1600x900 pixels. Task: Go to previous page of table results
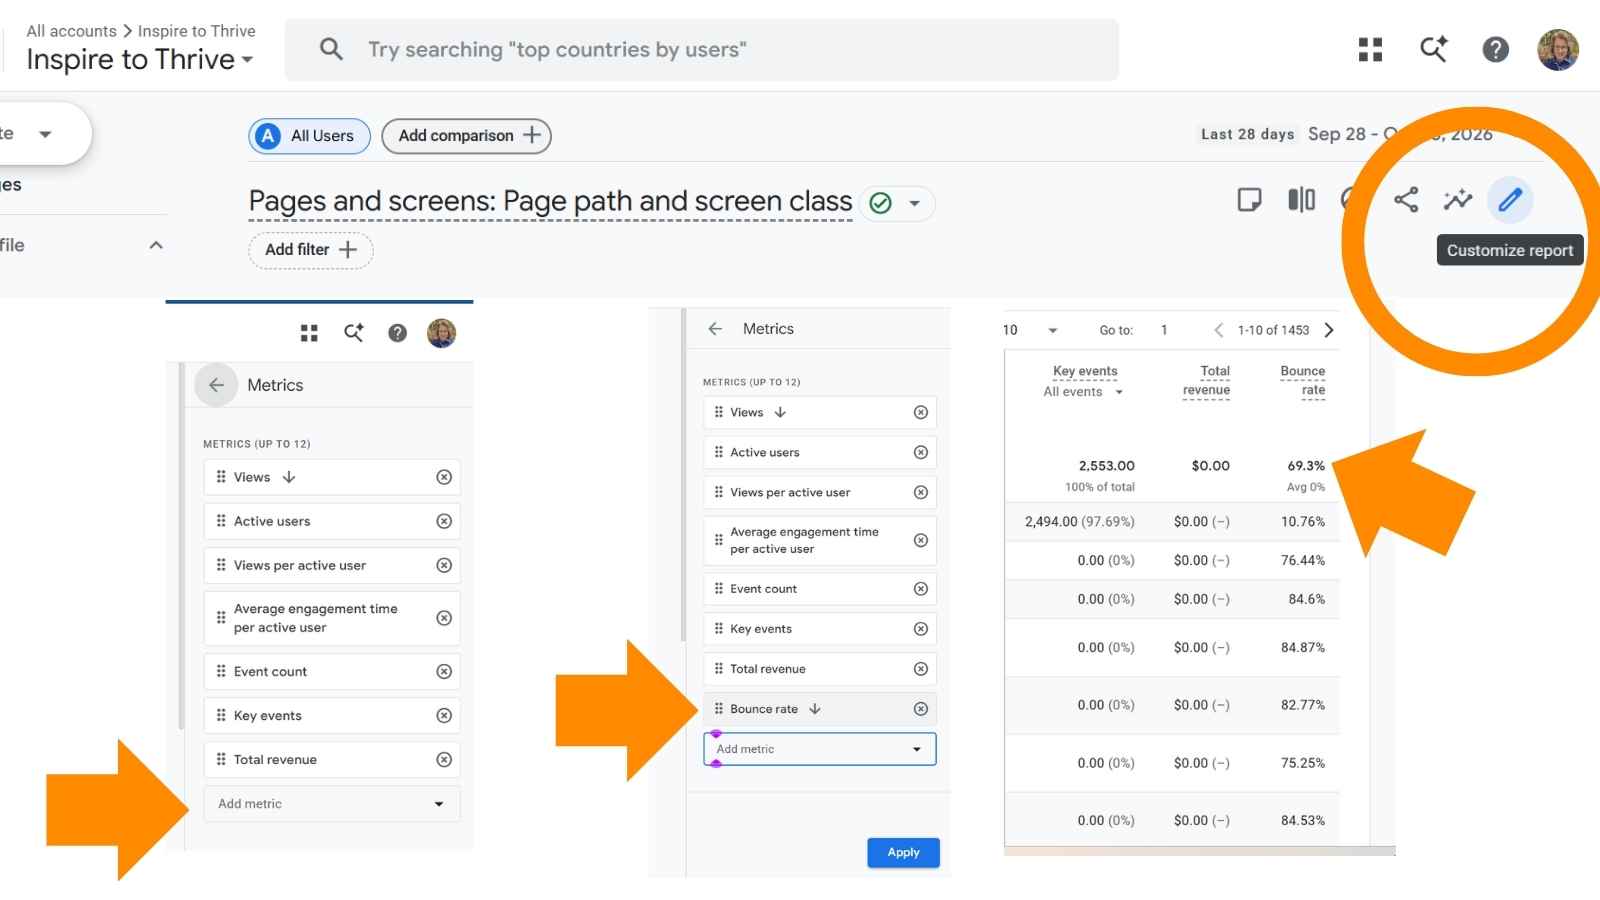coord(1218,330)
